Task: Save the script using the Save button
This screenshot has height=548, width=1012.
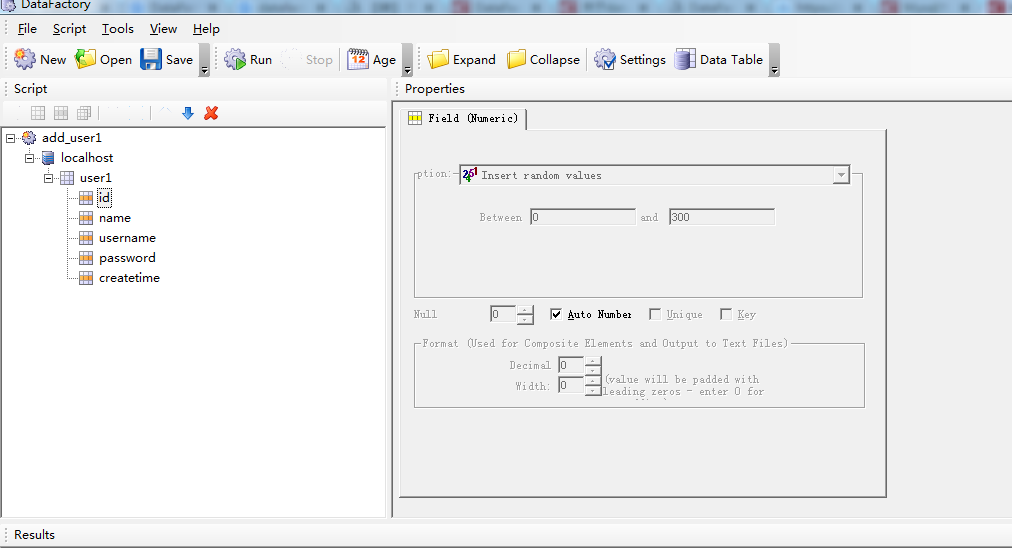Action: (167, 59)
